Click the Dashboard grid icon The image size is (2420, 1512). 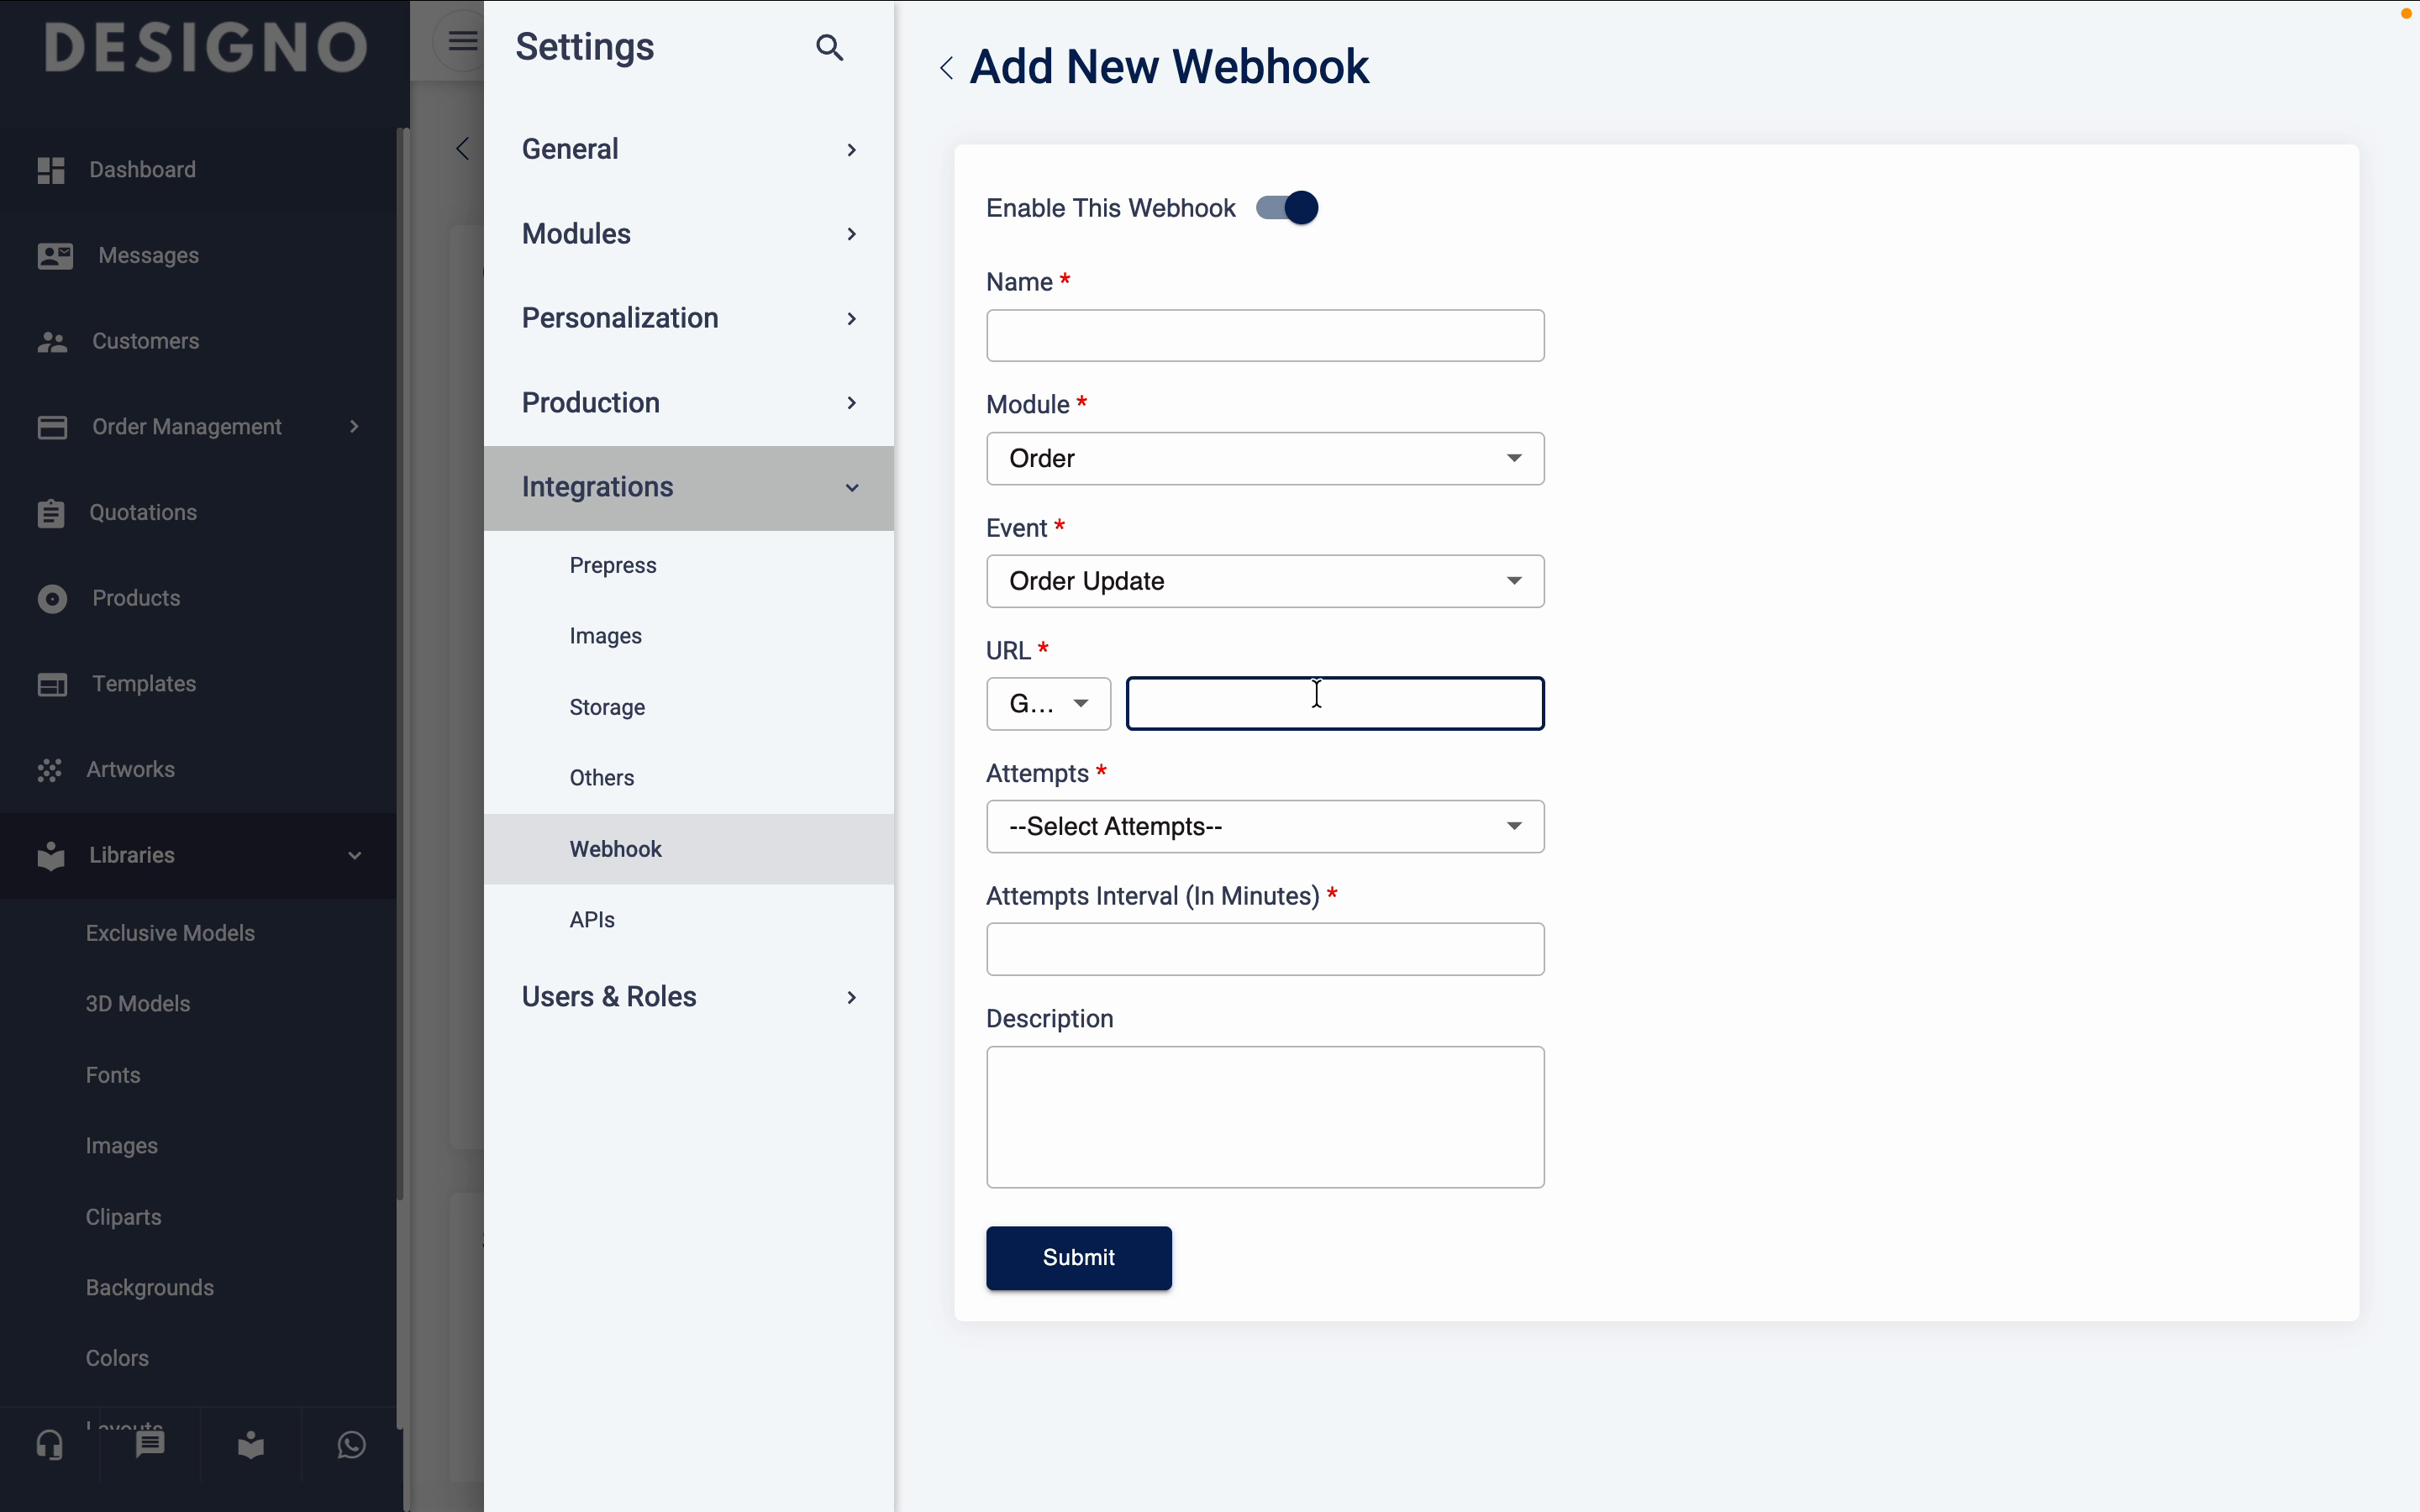[51, 170]
